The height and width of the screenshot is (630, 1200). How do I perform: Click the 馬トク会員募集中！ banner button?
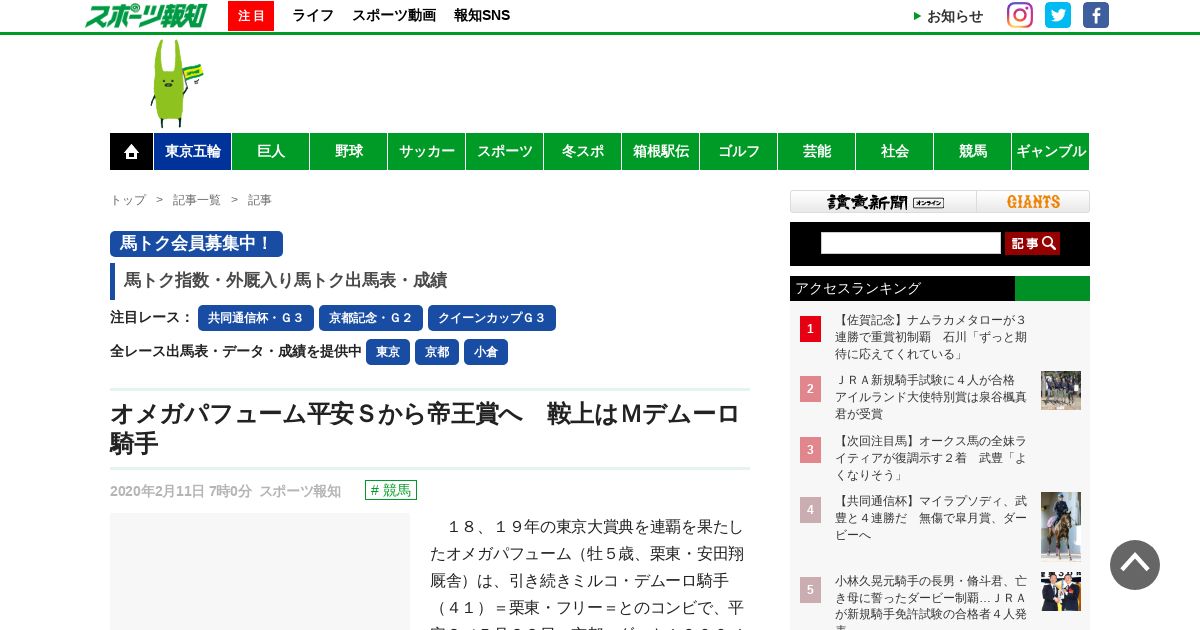[x=196, y=244]
